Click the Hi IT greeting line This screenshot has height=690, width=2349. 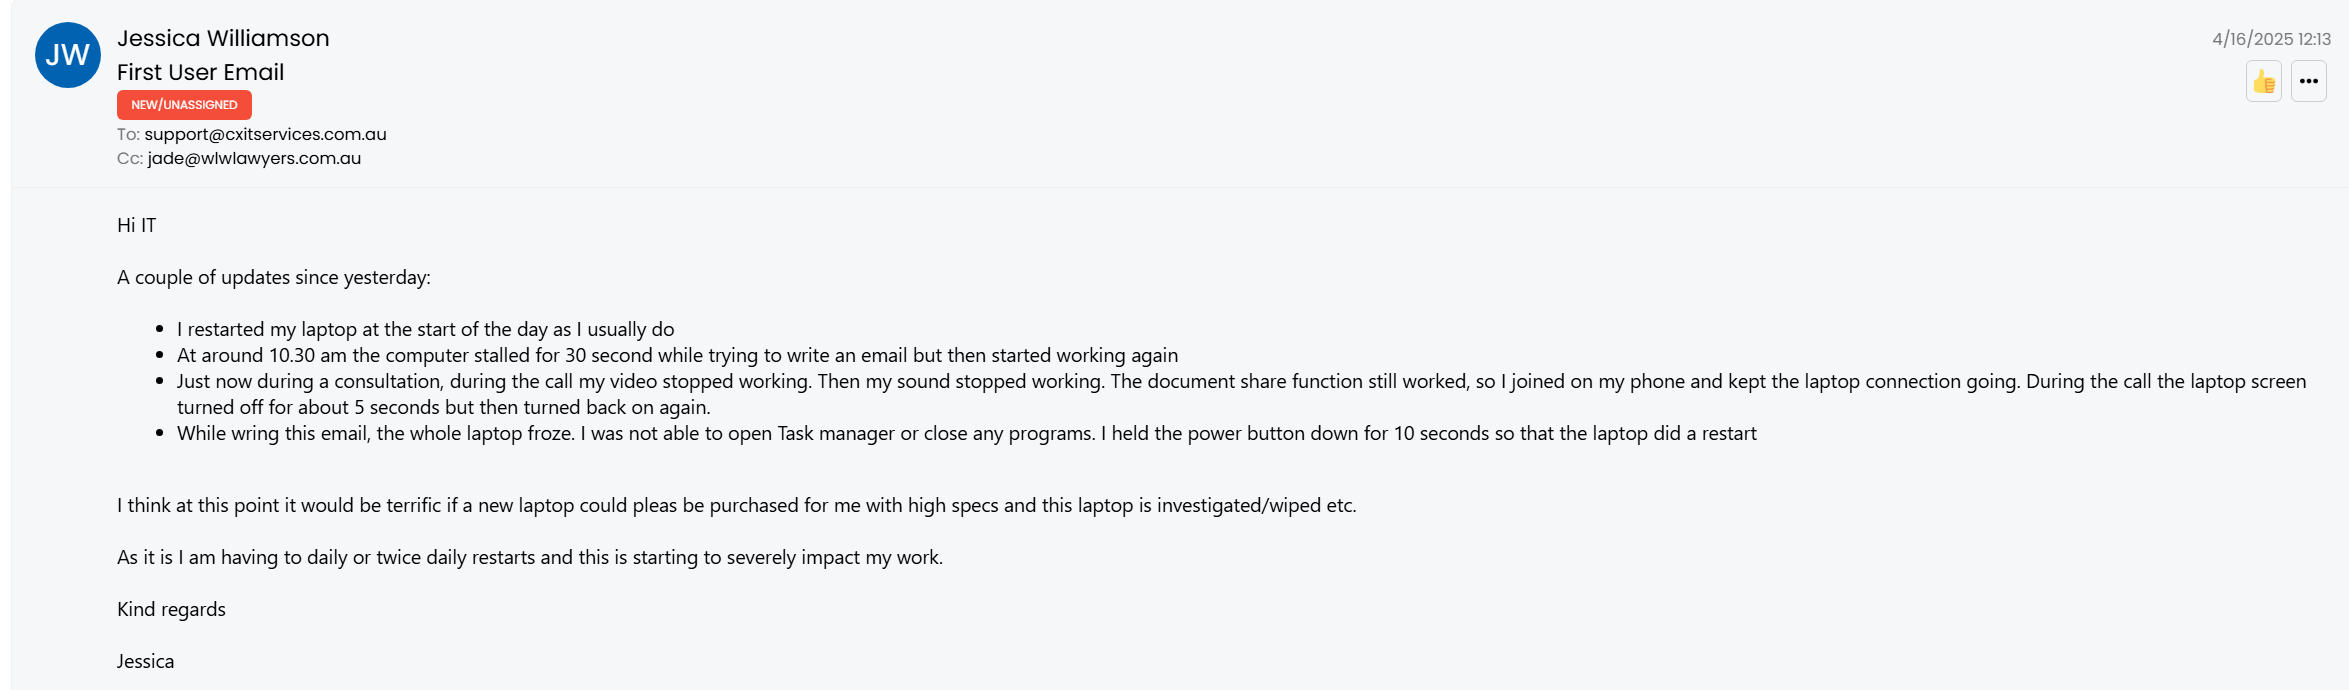(x=137, y=225)
